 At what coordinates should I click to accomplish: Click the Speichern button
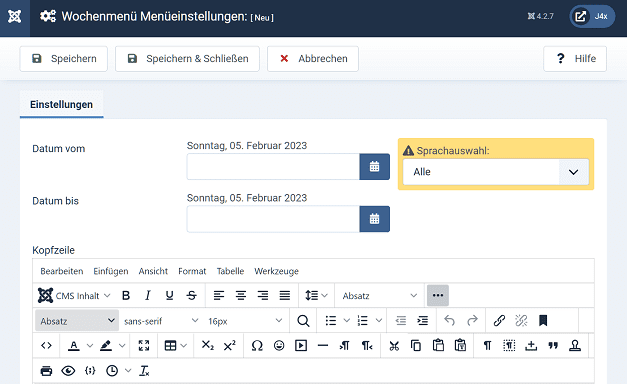(x=64, y=59)
